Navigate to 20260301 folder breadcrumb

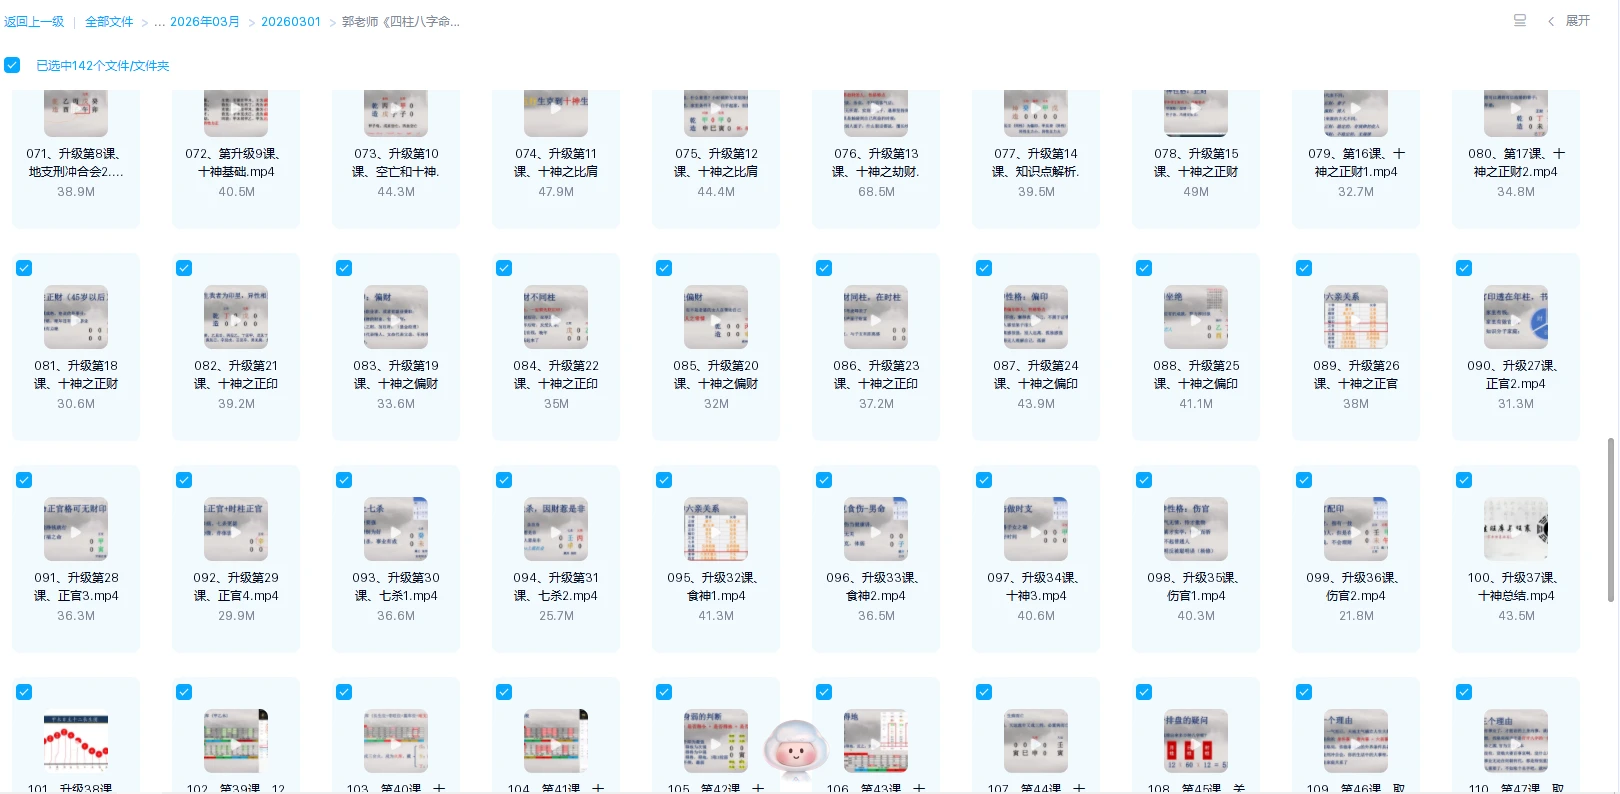291,22
